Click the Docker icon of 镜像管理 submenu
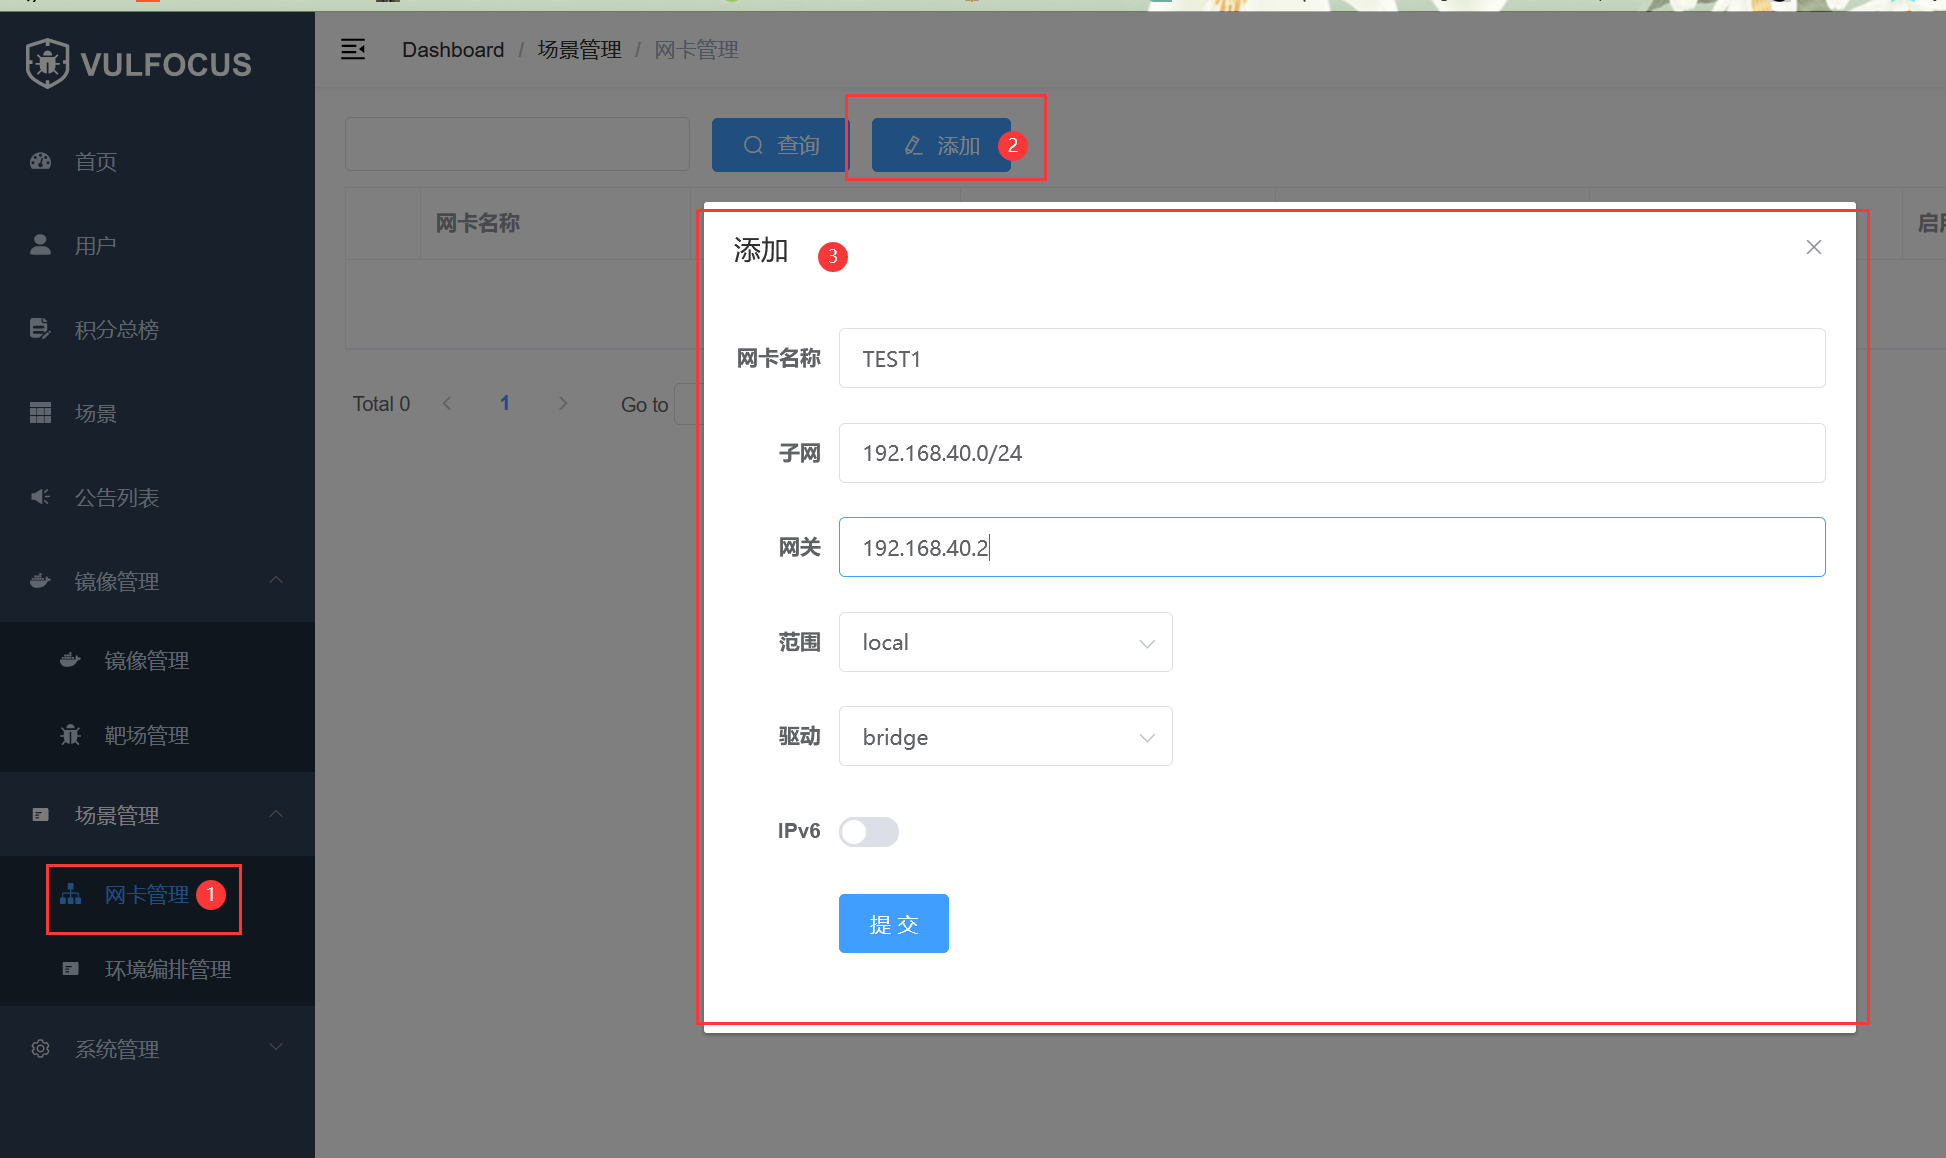 pos(70,660)
